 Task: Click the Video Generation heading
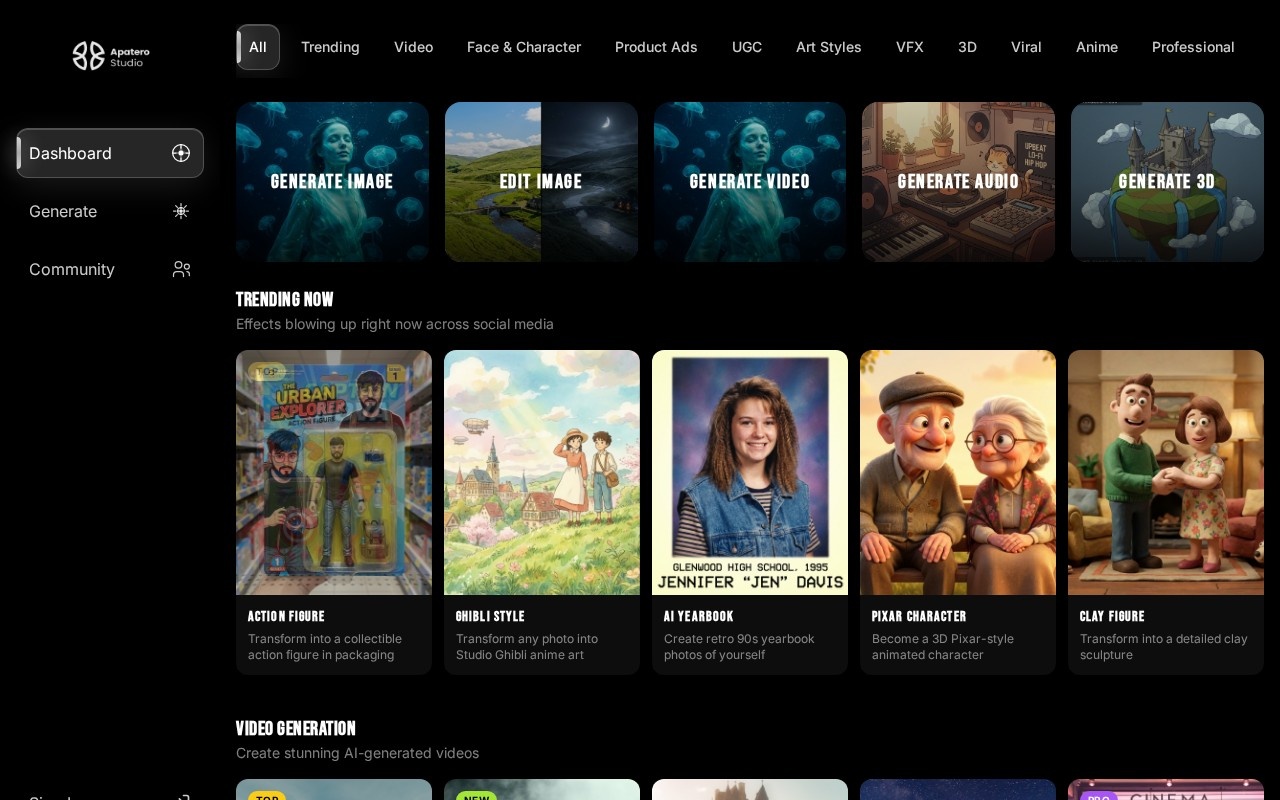(x=296, y=728)
